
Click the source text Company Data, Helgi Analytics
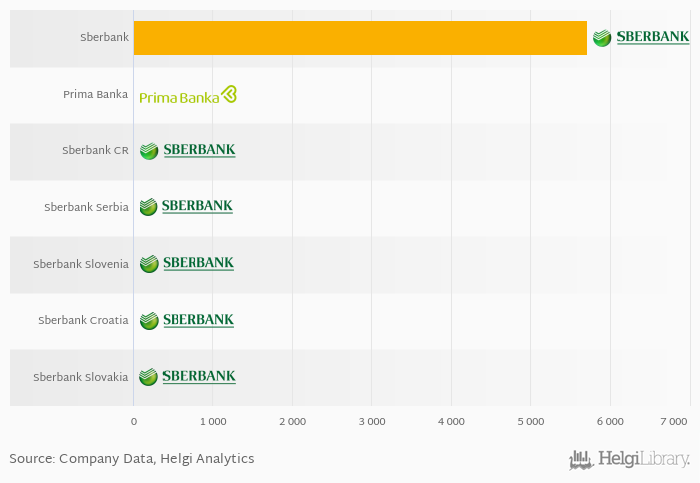[157, 459]
